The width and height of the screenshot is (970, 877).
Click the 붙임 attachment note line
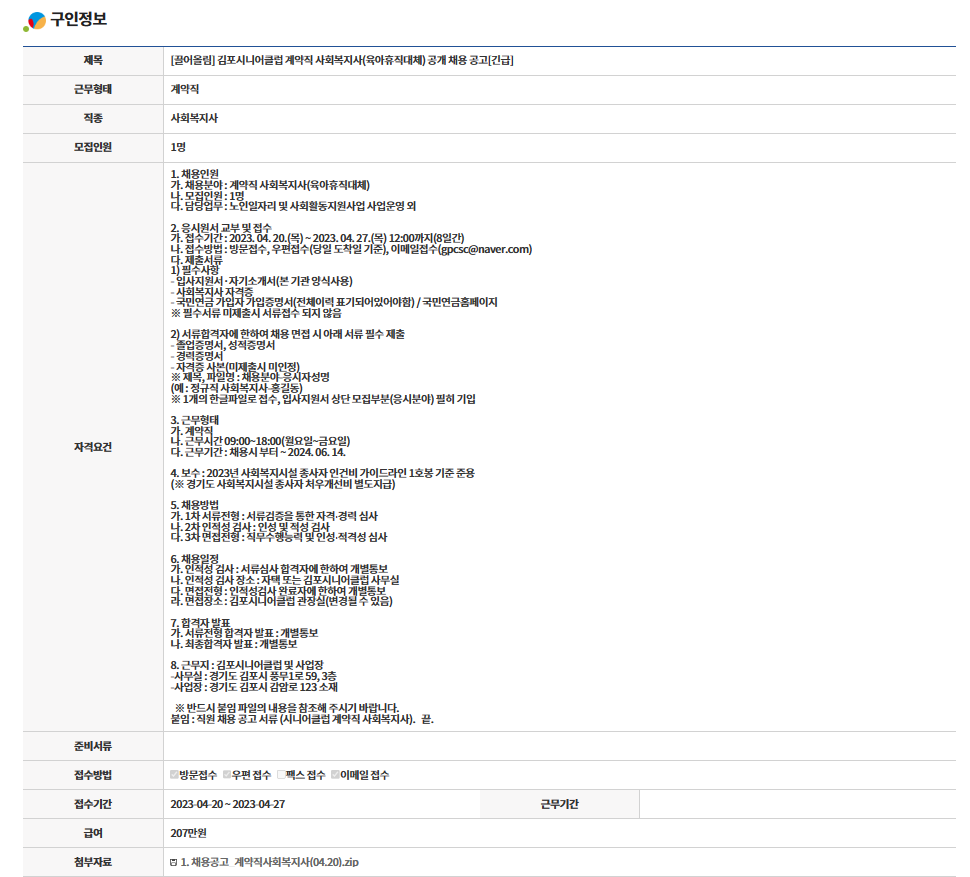(x=302, y=719)
